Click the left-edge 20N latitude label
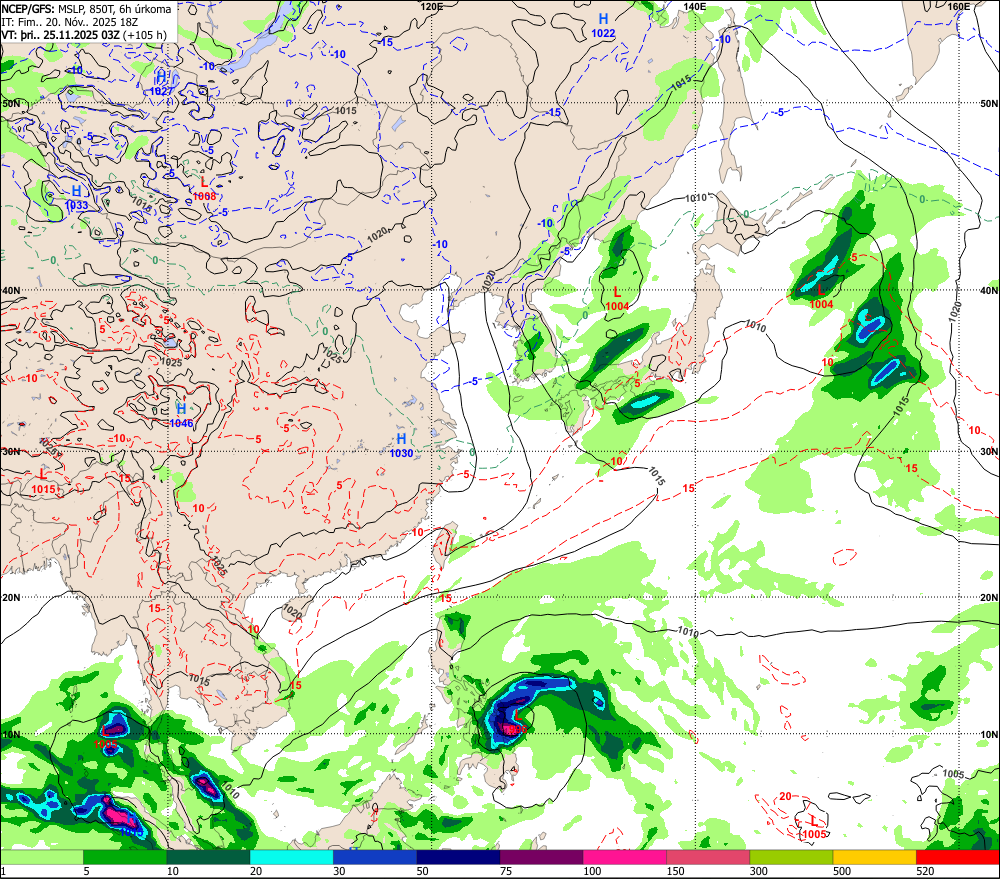Viewport: 1000px width, 879px height. click(11, 598)
